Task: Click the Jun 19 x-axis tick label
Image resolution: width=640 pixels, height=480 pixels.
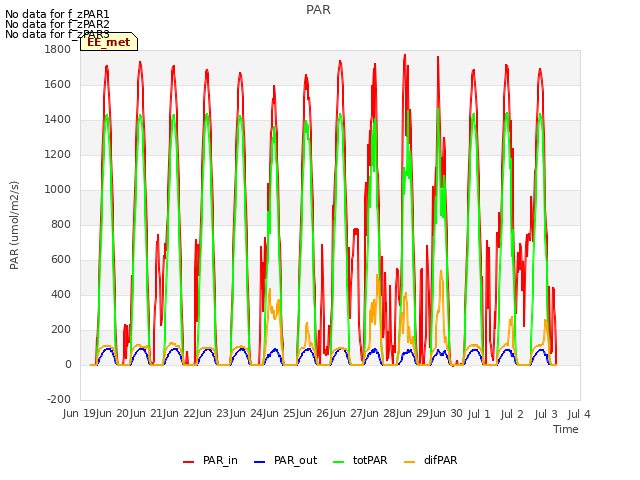Action: click(x=80, y=414)
